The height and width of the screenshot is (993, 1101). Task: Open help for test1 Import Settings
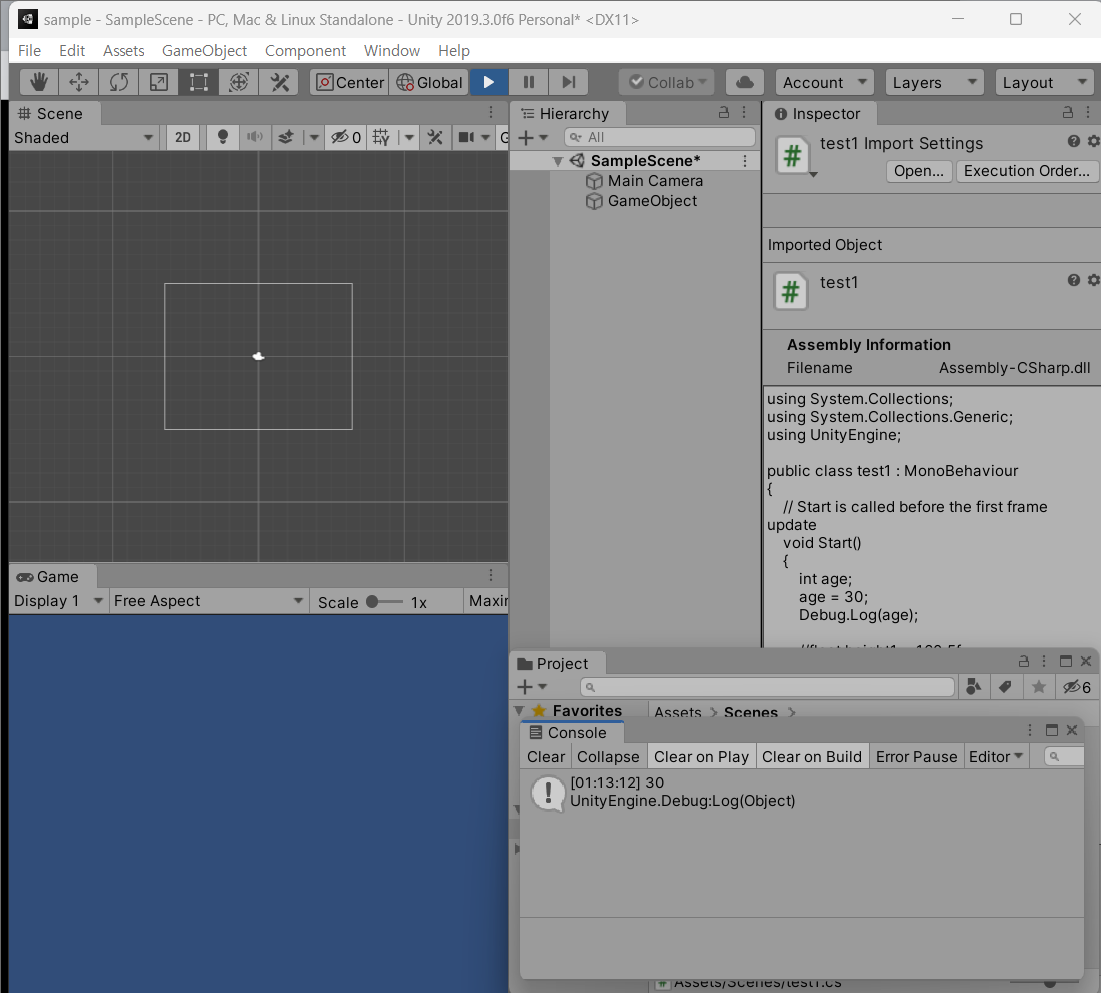point(1074,141)
